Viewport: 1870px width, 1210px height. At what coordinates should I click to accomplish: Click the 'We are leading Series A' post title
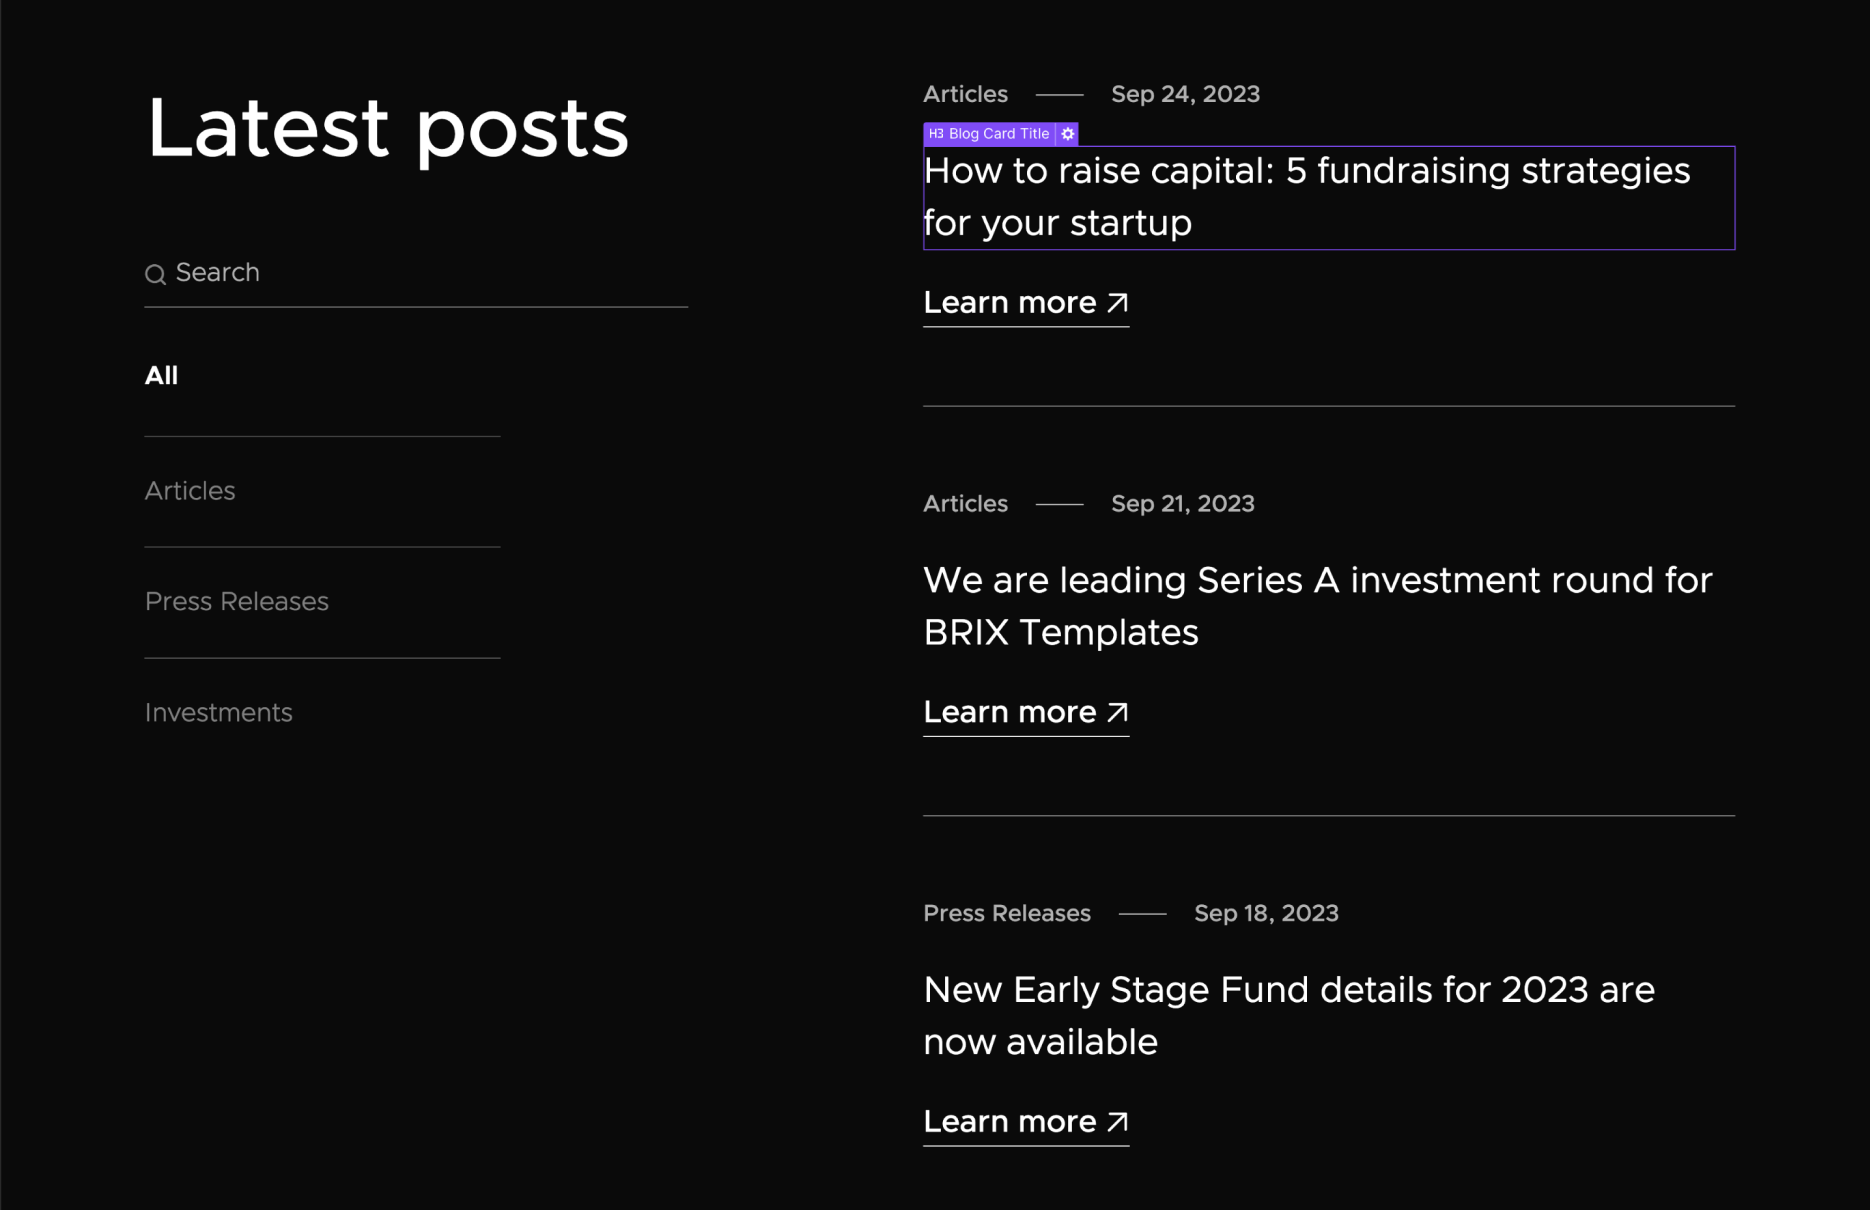point(1317,605)
